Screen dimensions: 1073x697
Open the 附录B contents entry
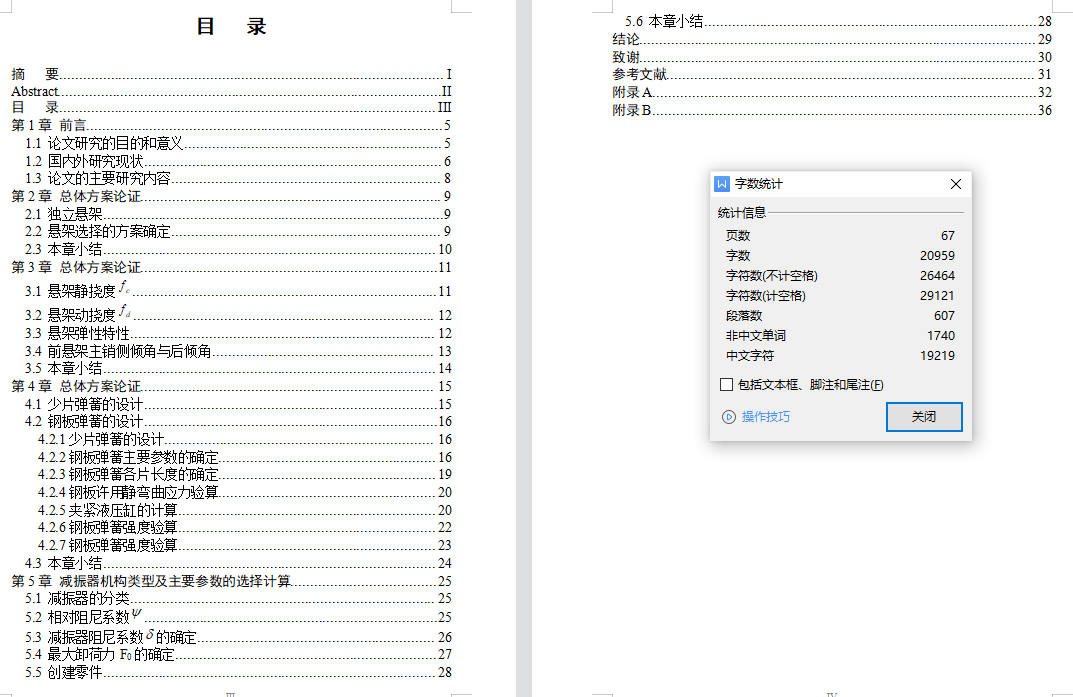coord(632,110)
